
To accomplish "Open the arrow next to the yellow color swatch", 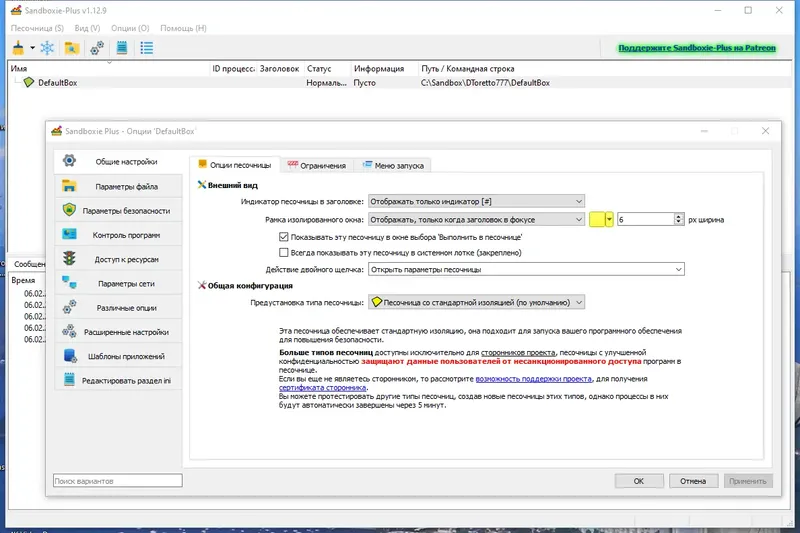I will (609, 219).
